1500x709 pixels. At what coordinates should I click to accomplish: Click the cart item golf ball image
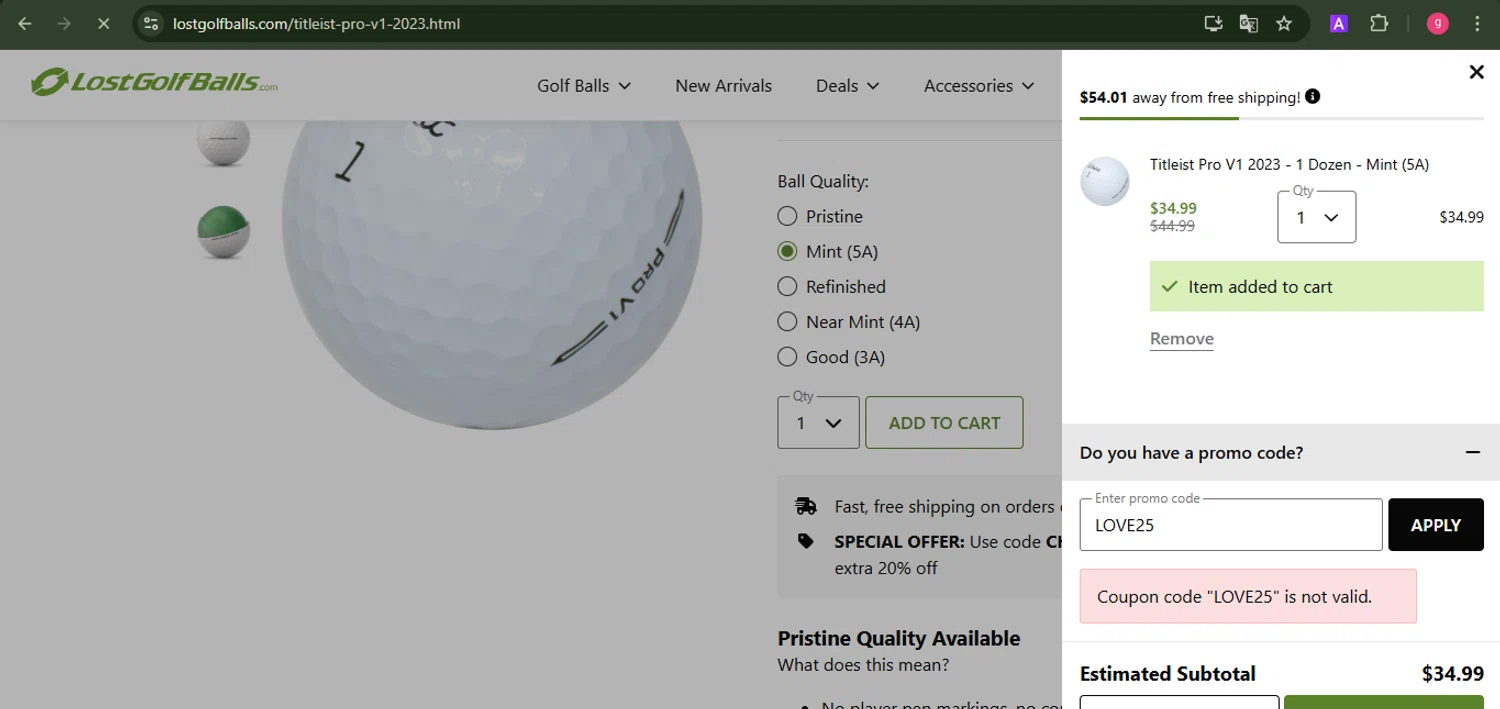coord(1105,181)
